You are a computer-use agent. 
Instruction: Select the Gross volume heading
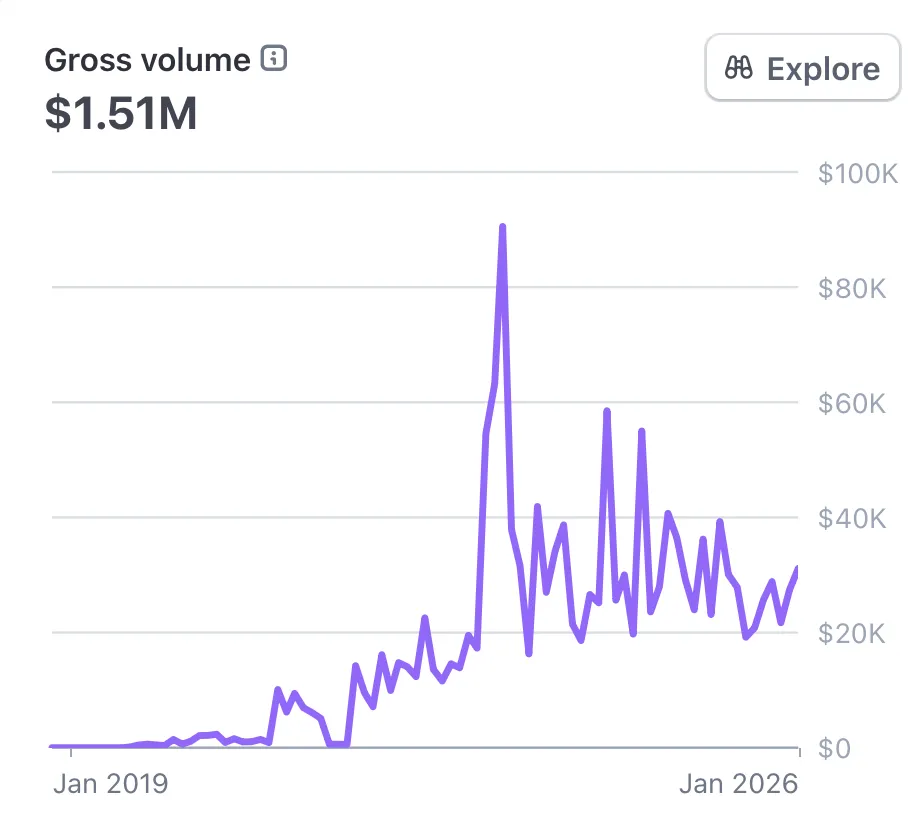click(x=148, y=60)
